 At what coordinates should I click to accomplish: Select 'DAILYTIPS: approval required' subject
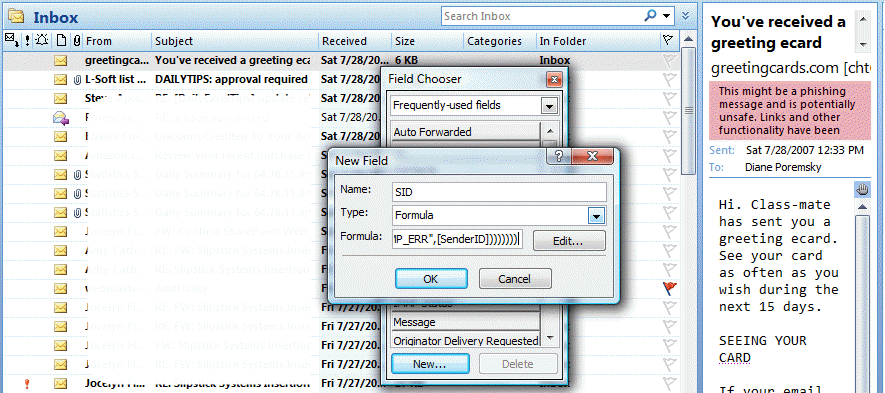tap(231, 79)
